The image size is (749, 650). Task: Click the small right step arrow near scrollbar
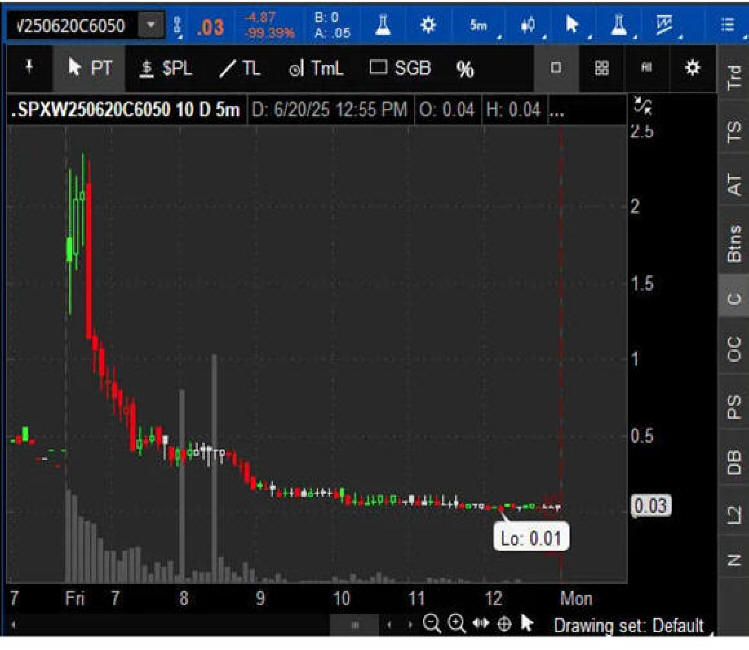410,624
